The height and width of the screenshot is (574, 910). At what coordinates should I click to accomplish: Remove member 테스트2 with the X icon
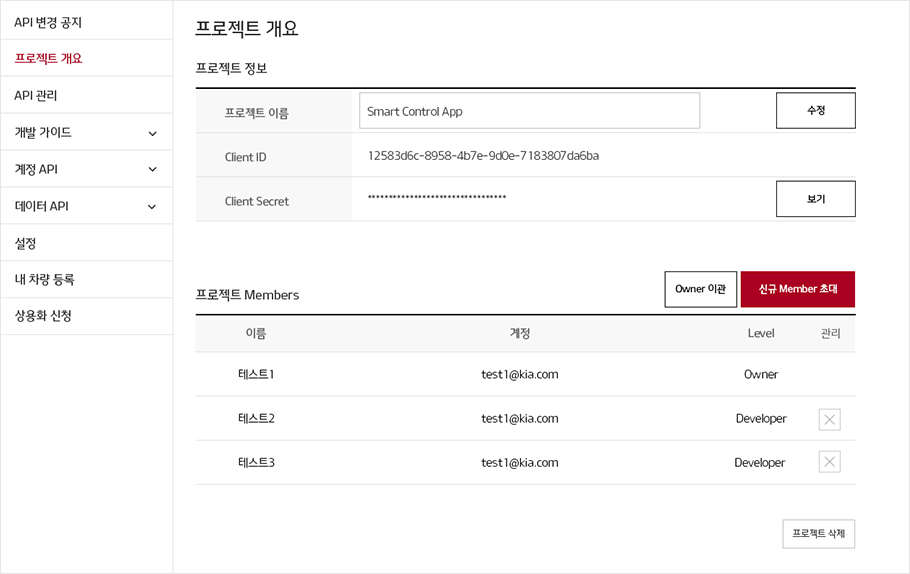(x=829, y=419)
